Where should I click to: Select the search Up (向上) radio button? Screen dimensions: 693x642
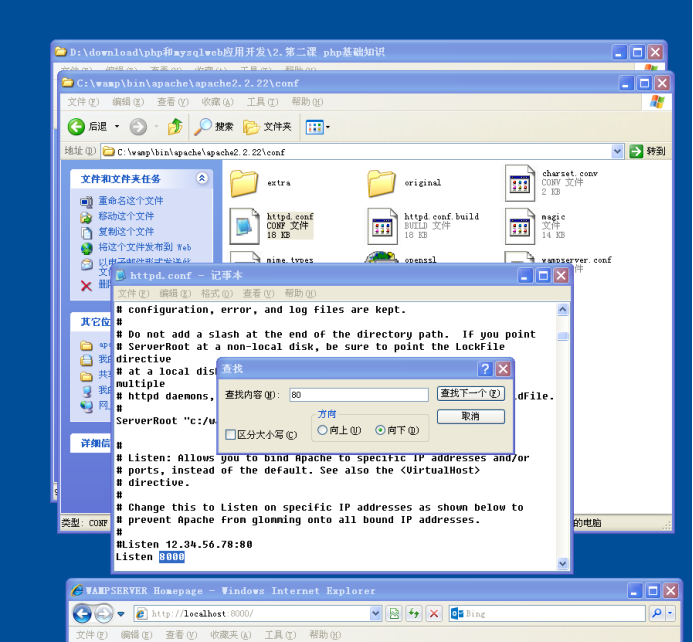[322, 430]
